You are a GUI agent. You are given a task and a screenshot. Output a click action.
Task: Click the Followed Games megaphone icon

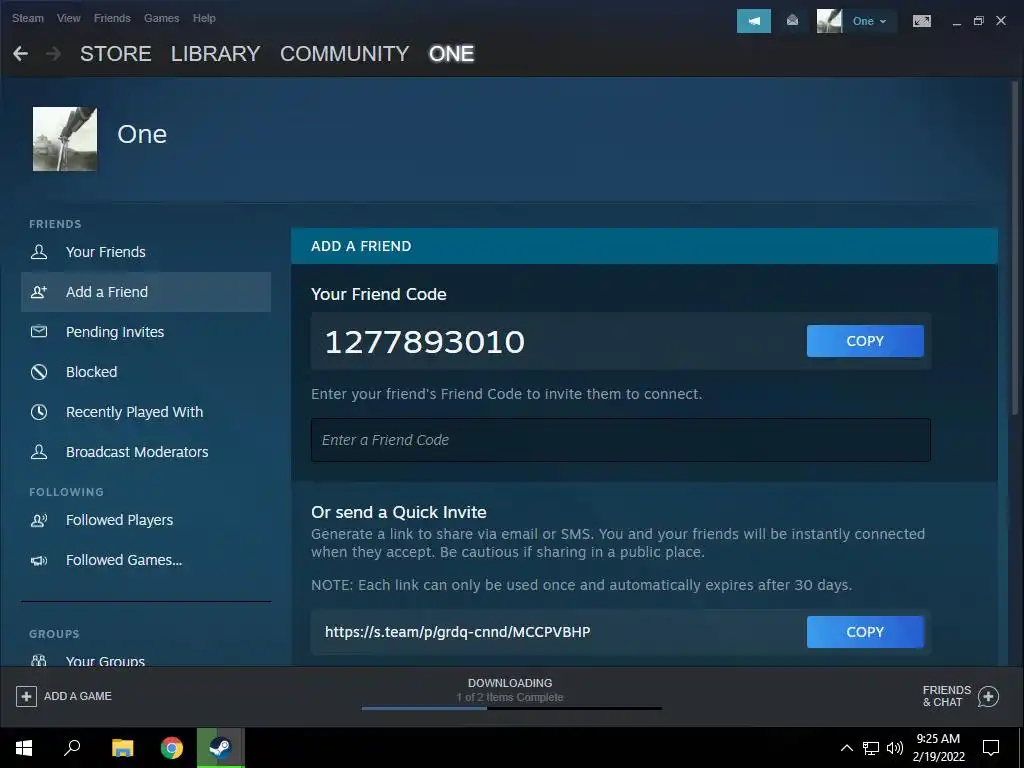click(39, 560)
